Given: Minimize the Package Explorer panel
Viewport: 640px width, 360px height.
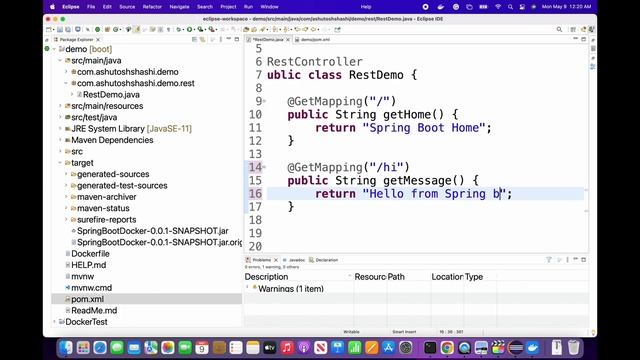Looking at the screenshot, I should (x=229, y=39).
